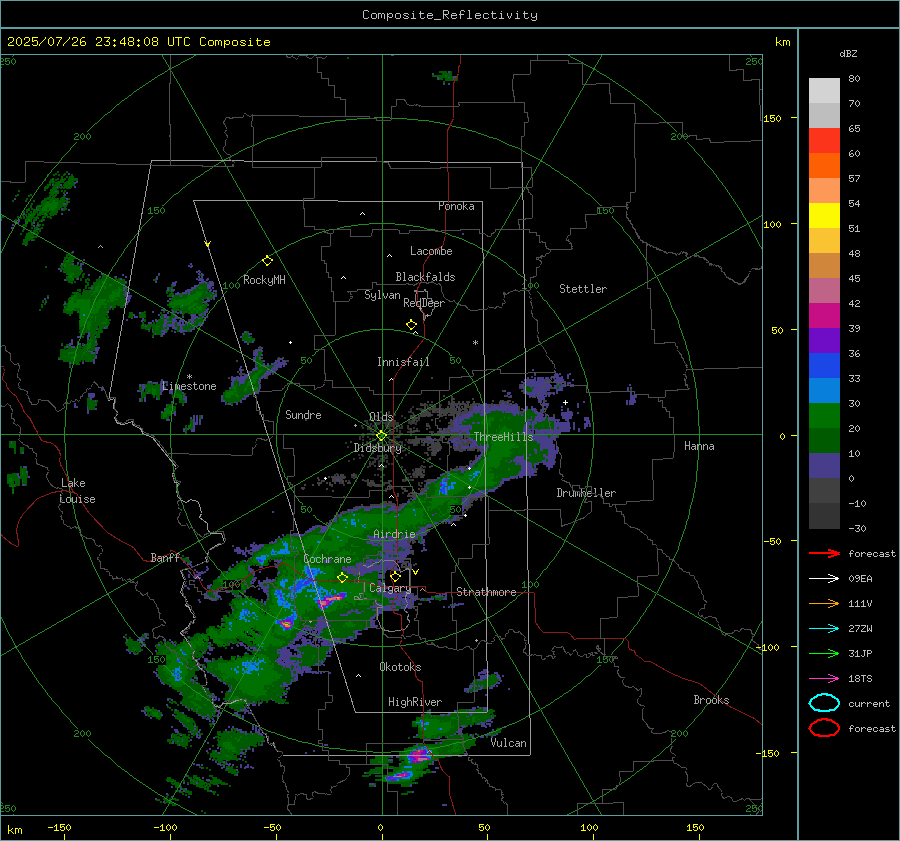Click the Ponoka label on the map
Screen dimensions: 900x841
tap(456, 206)
